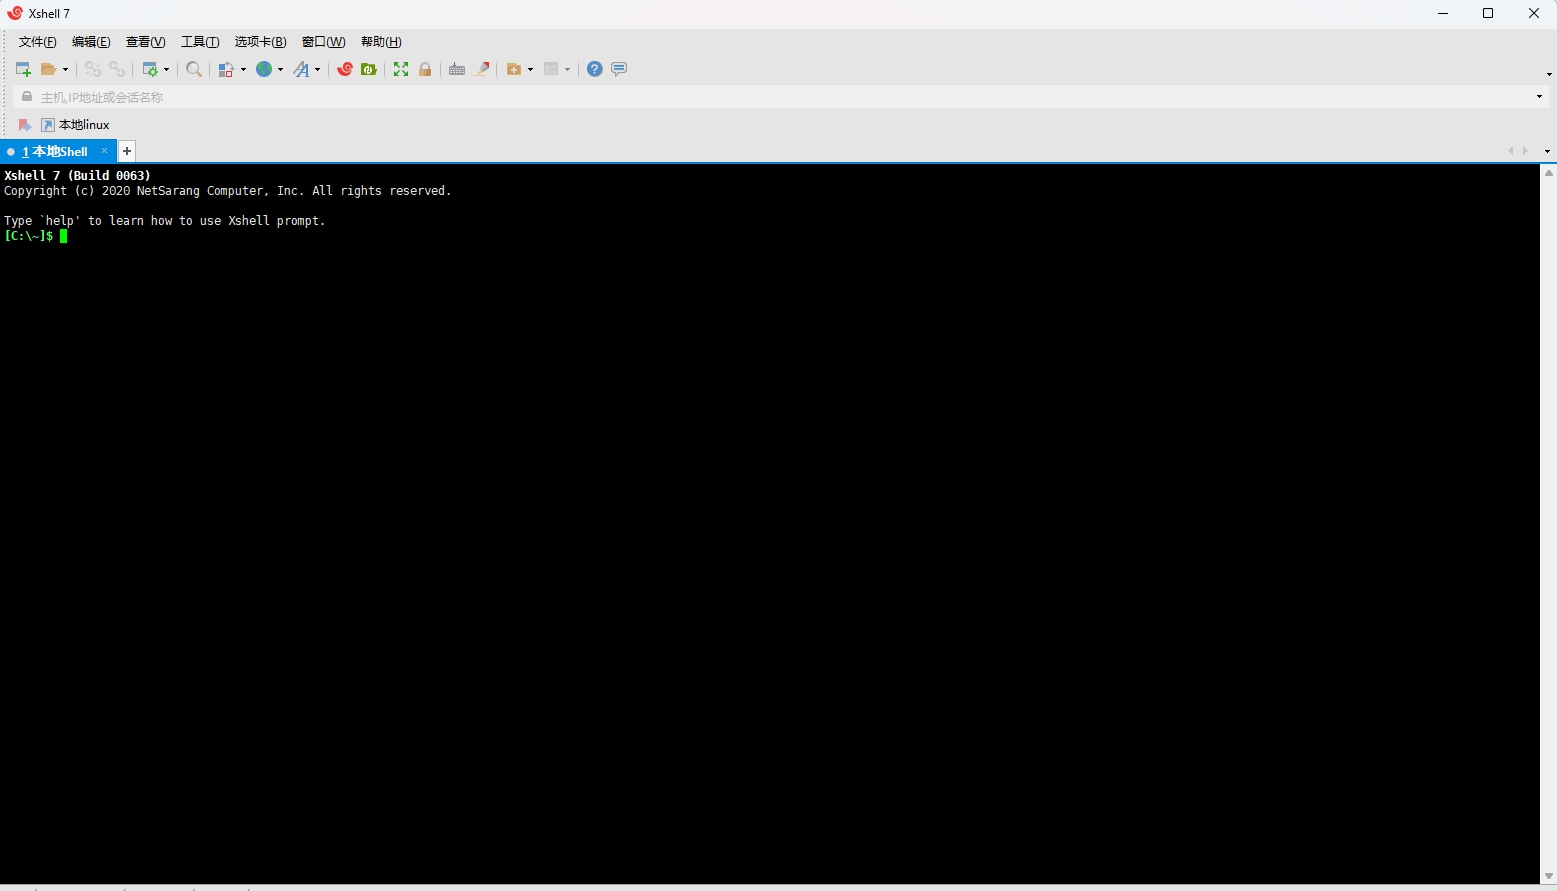This screenshot has width=1557, height=891.
Task: Click the padlock icon in address bar
Action: [x=27, y=97]
